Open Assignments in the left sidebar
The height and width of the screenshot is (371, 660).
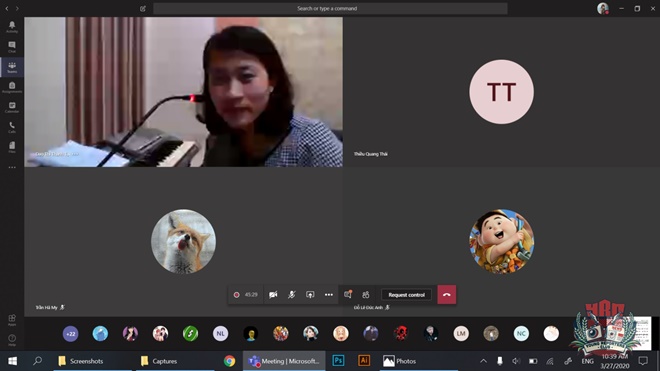(12, 87)
